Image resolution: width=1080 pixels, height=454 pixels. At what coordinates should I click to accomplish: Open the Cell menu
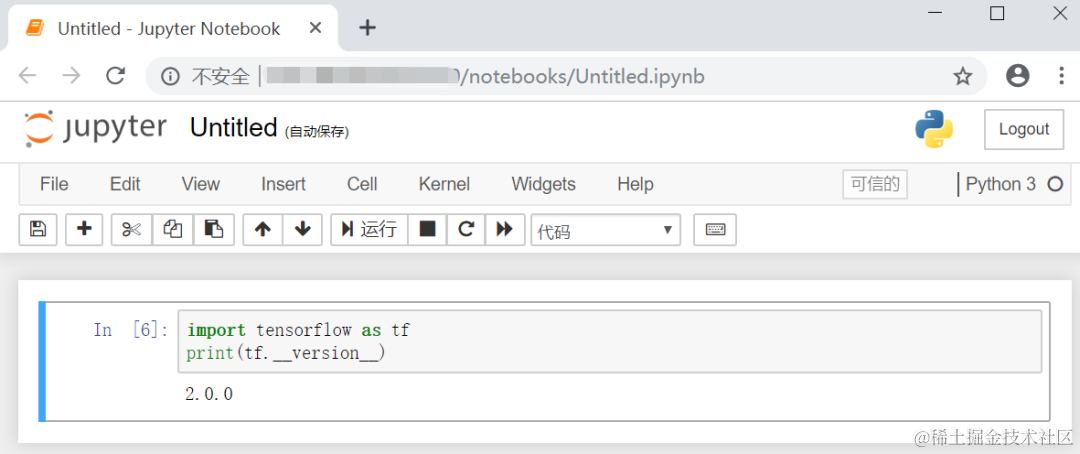(362, 184)
